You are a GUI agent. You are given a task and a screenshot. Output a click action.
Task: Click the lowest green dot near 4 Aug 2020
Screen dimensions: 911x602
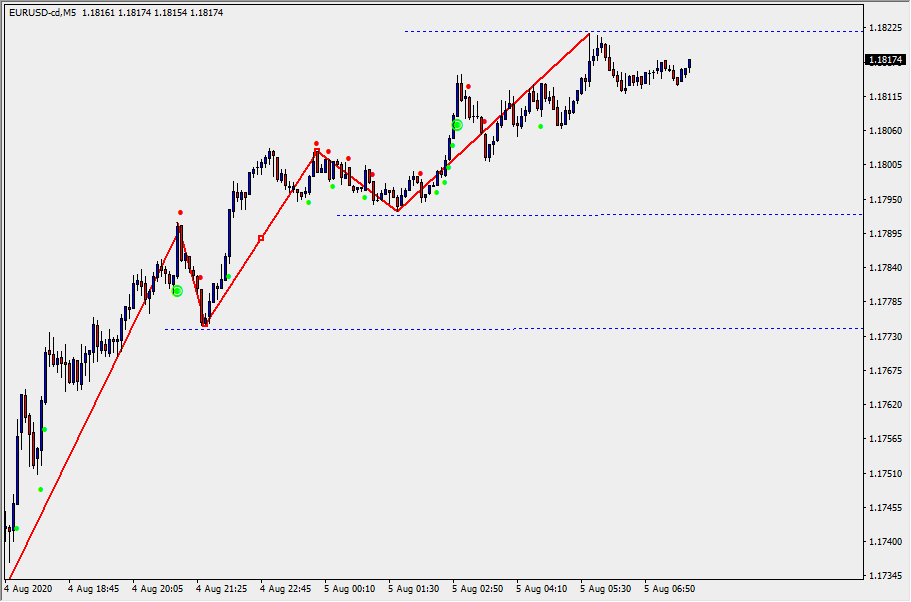pyautogui.click(x=17, y=528)
